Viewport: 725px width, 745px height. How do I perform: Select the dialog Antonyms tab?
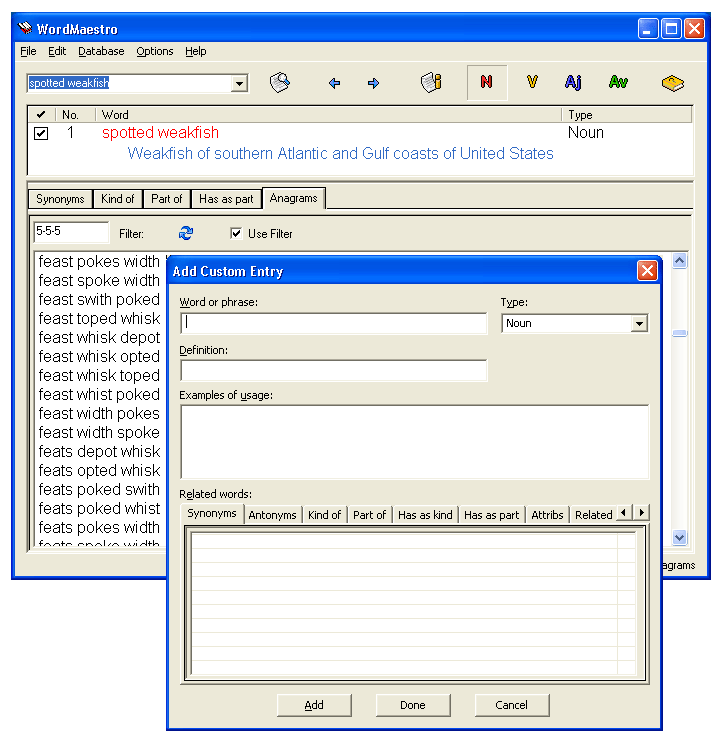[x=272, y=515]
